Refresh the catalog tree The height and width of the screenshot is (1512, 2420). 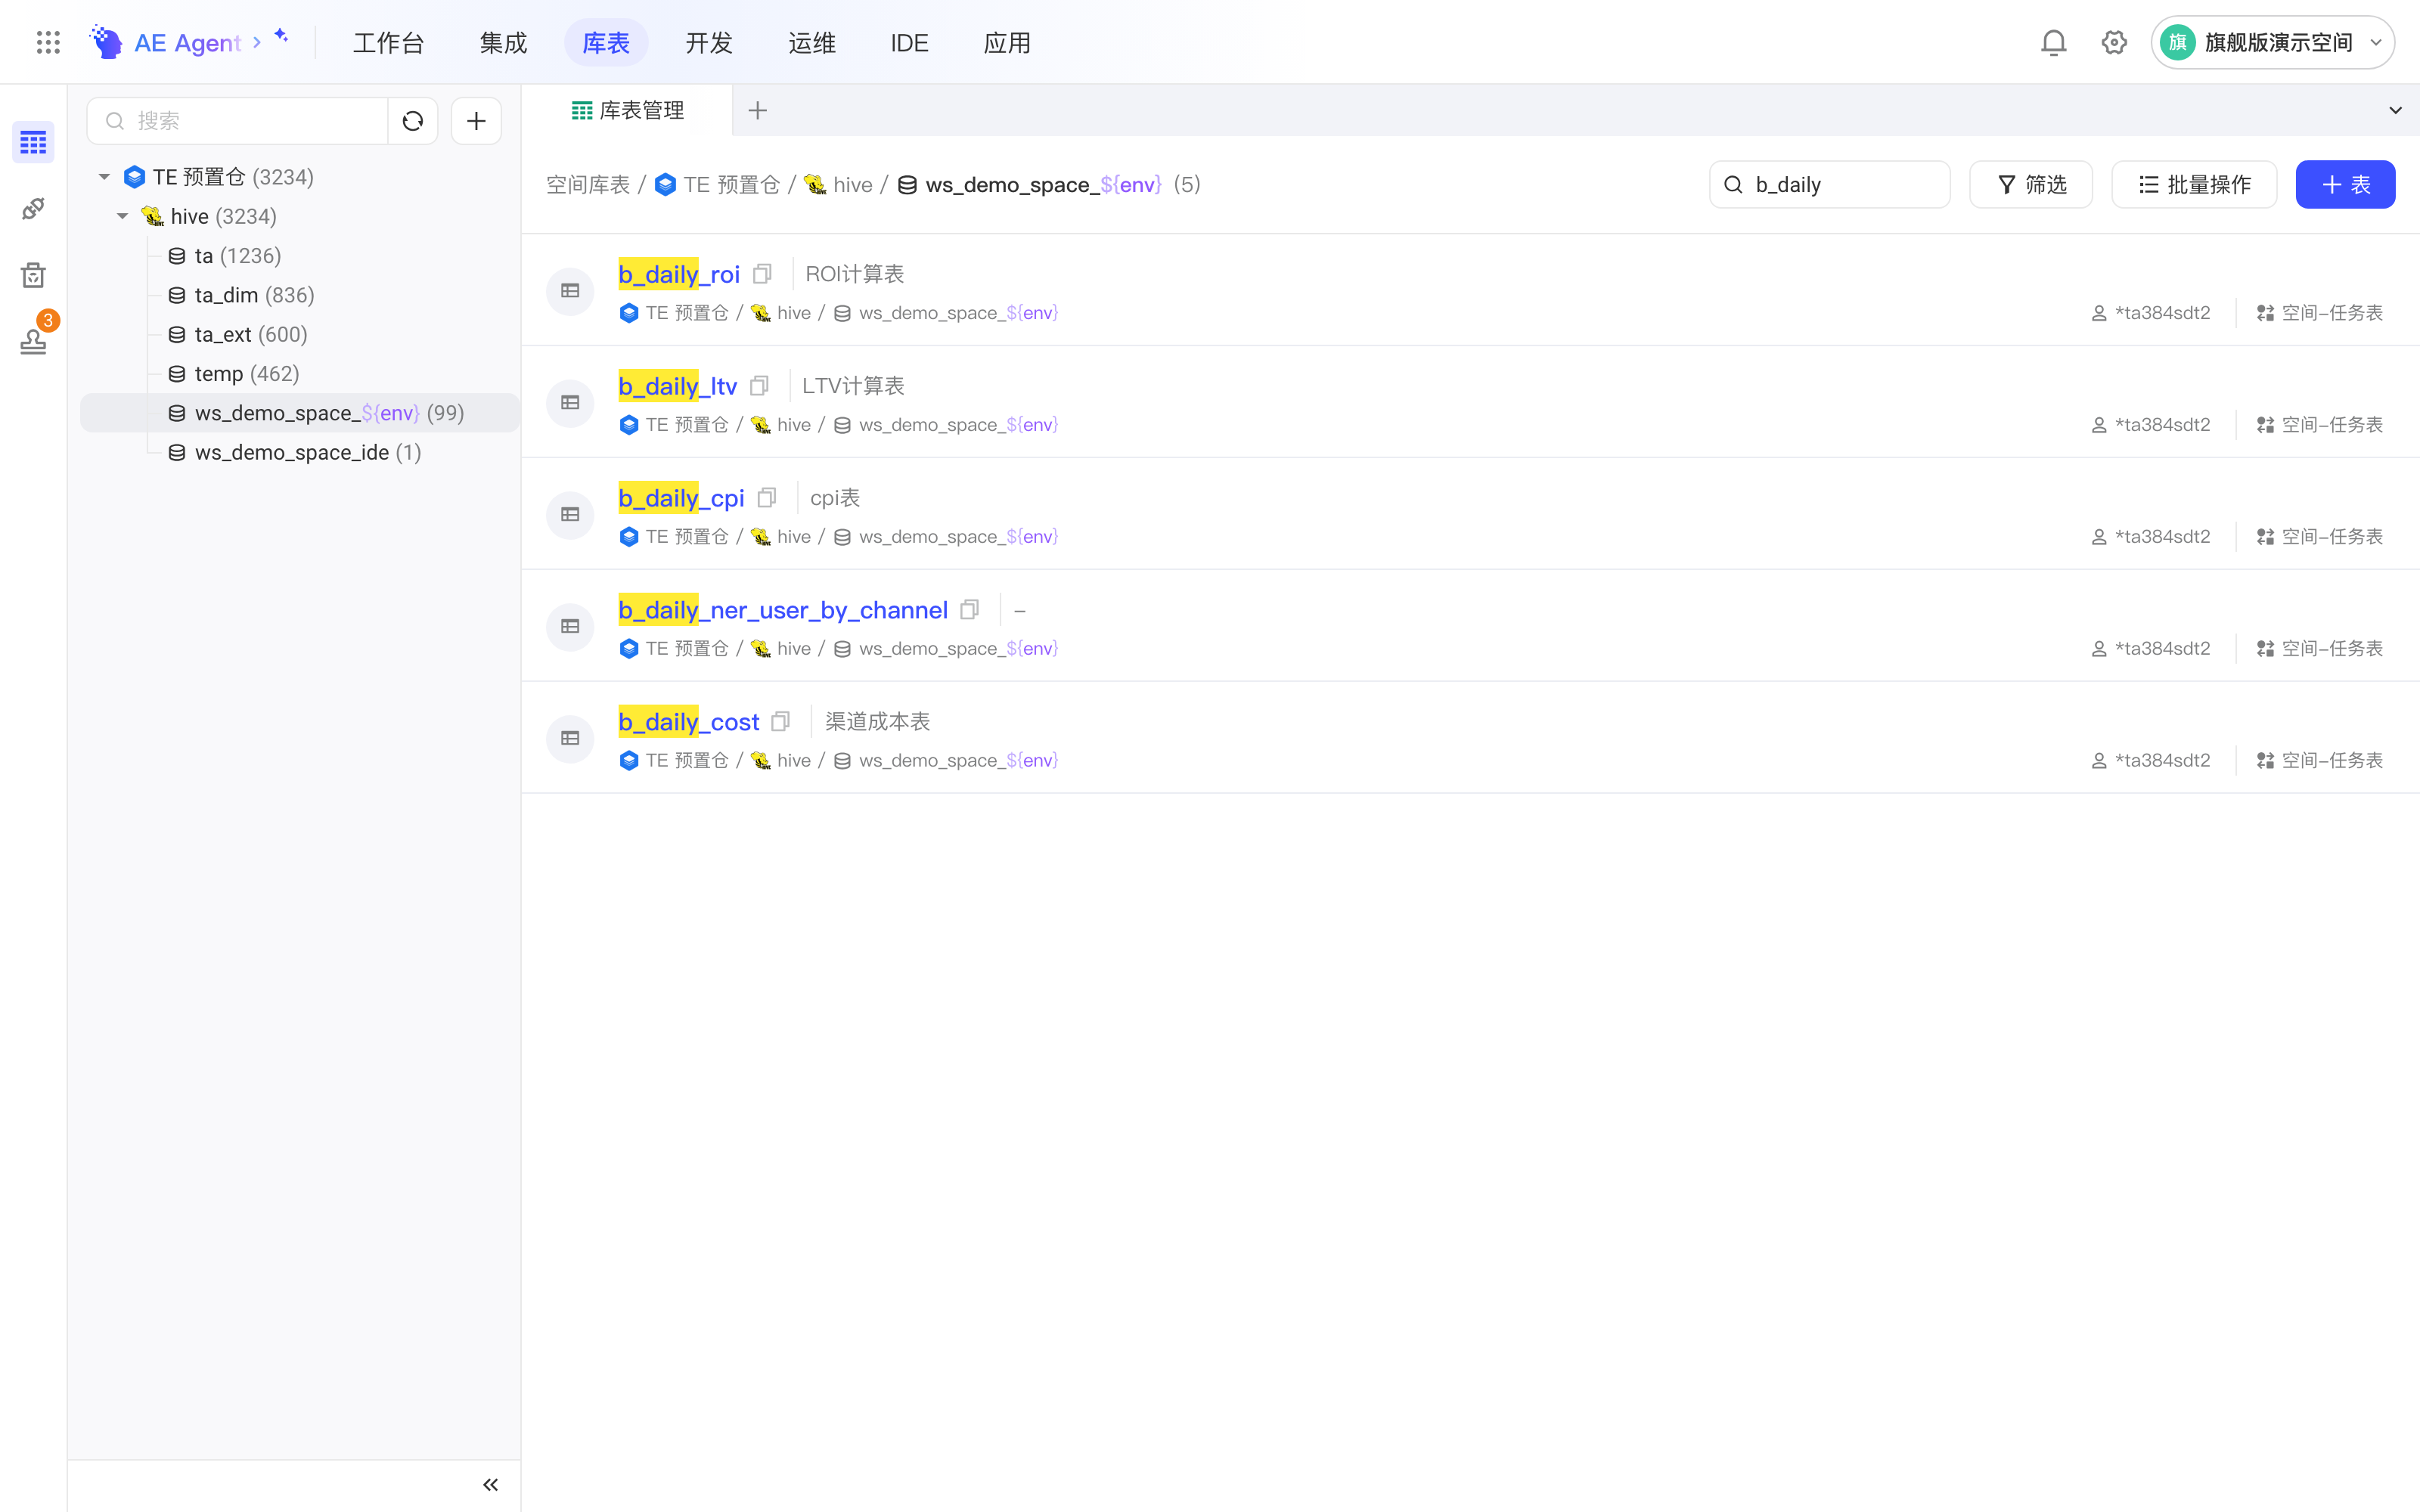click(413, 121)
